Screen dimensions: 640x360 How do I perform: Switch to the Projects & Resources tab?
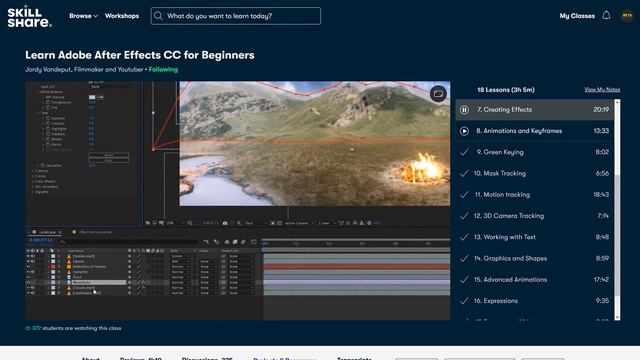(x=284, y=358)
